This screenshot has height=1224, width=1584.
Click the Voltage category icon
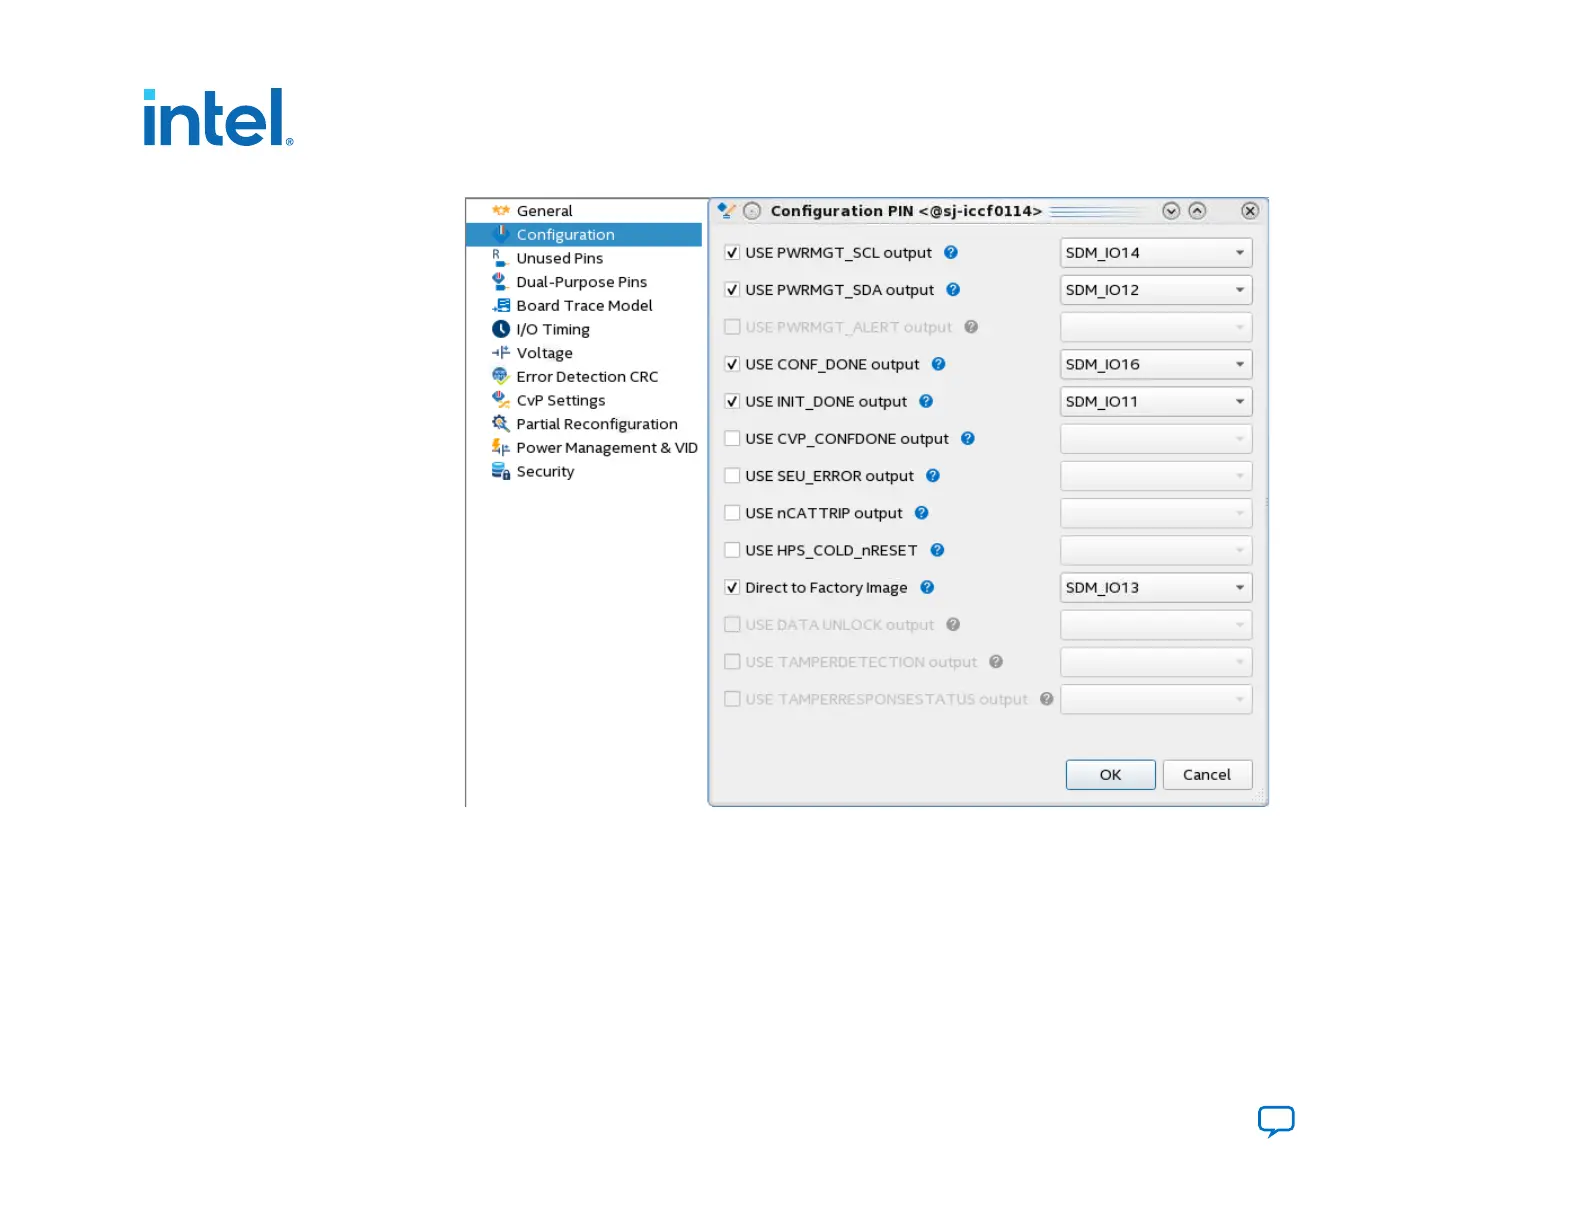(501, 353)
